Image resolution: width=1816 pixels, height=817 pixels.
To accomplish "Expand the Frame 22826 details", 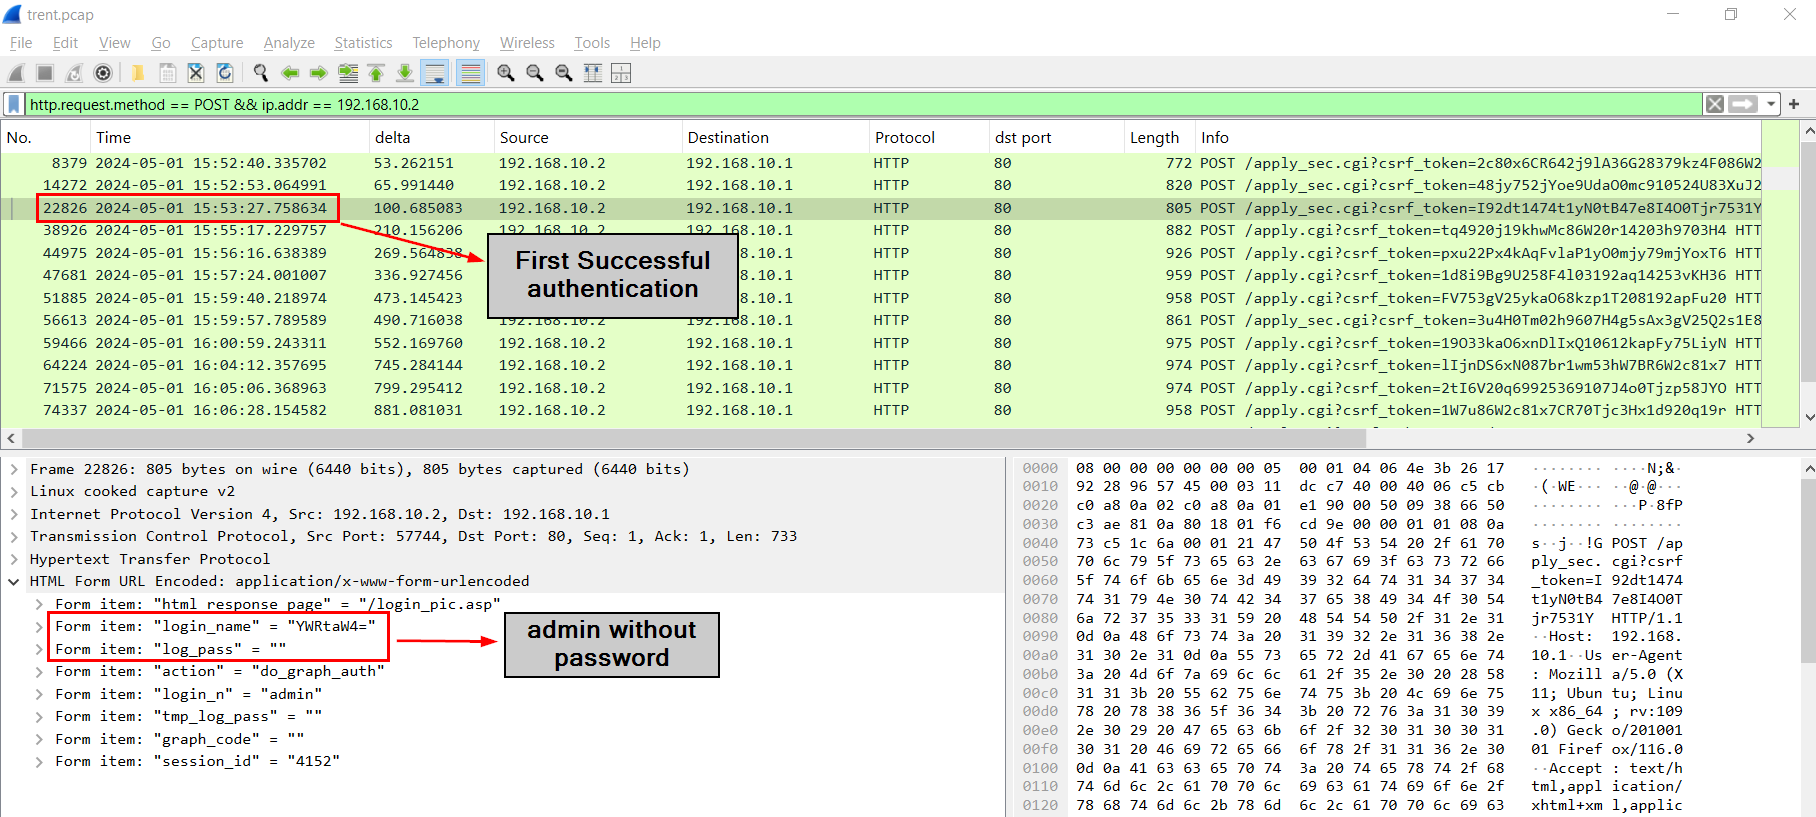I will click(14, 469).
